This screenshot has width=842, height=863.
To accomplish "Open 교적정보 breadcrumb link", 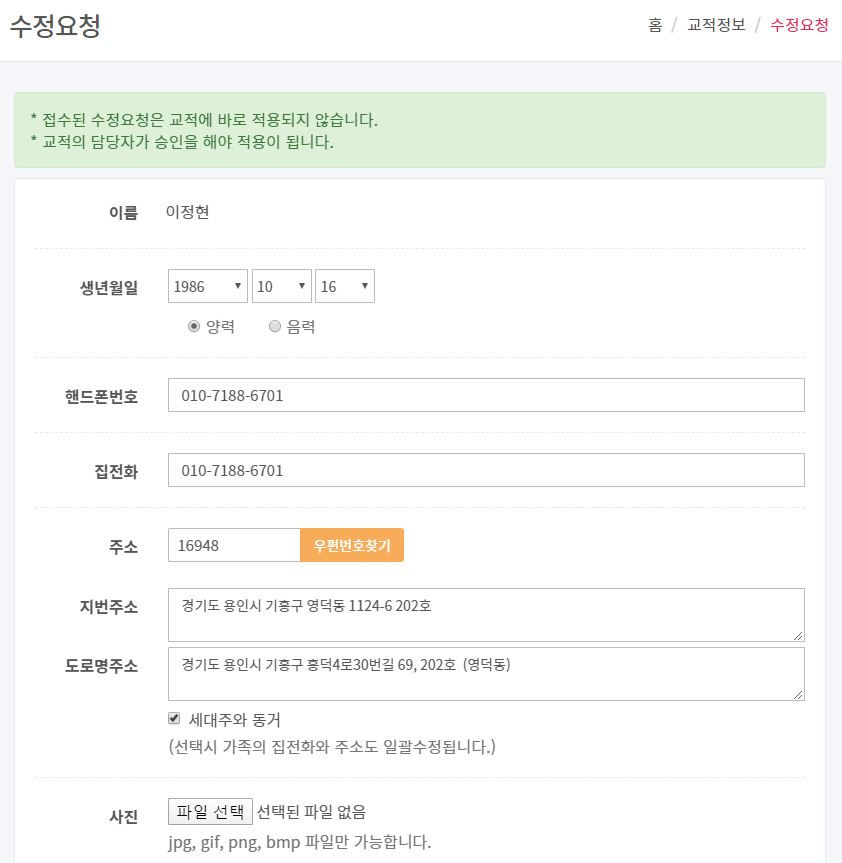I will coord(716,25).
